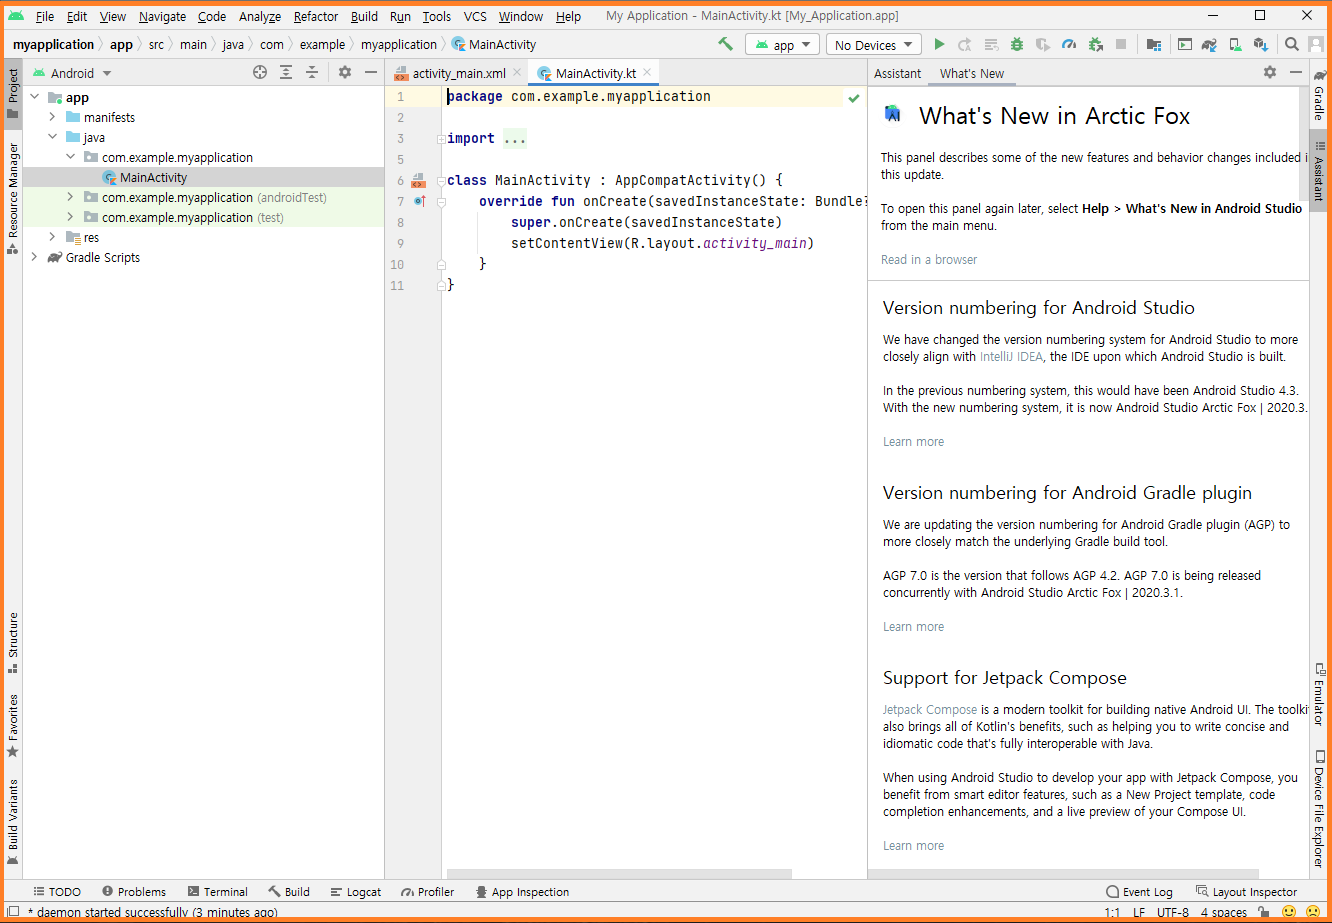Close the activity_main.xml tab
This screenshot has width=1332, height=923.
(517, 73)
